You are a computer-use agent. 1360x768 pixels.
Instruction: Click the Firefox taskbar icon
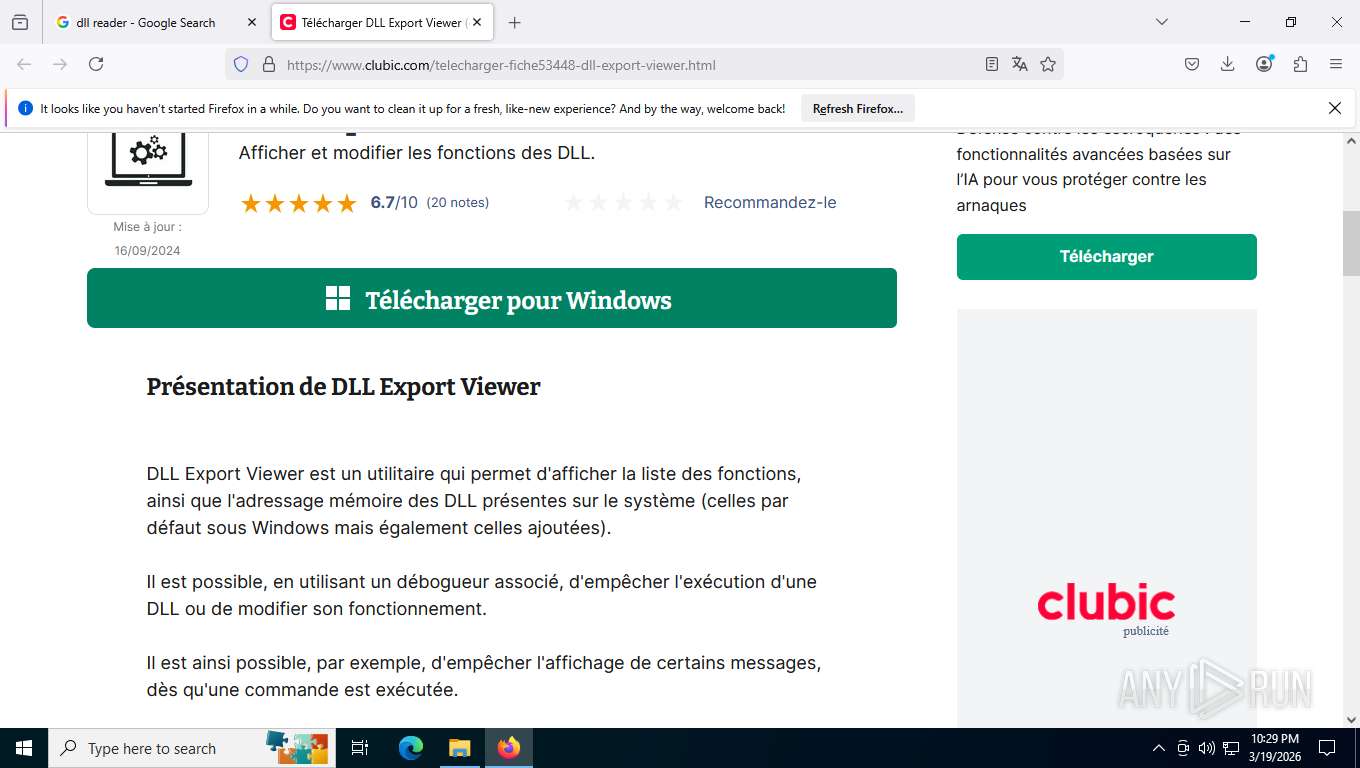(x=509, y=748)
